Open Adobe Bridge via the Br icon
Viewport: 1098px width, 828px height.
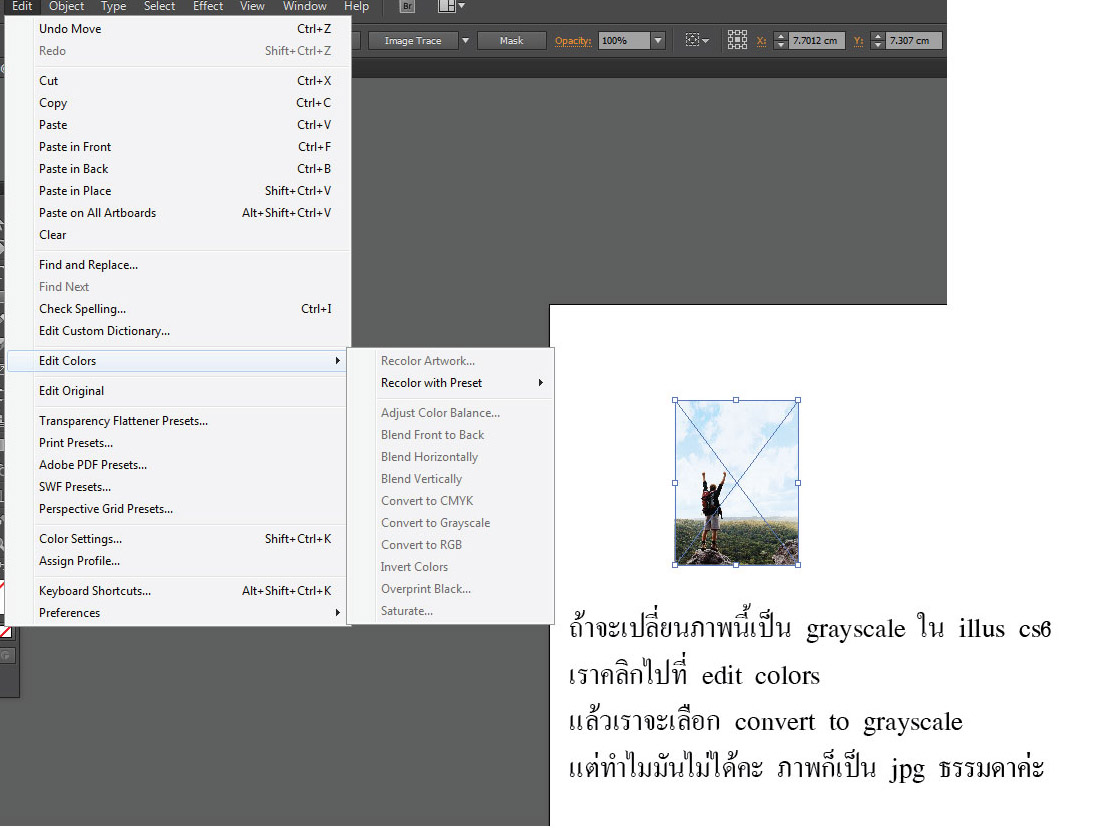(x=406, y=7)
